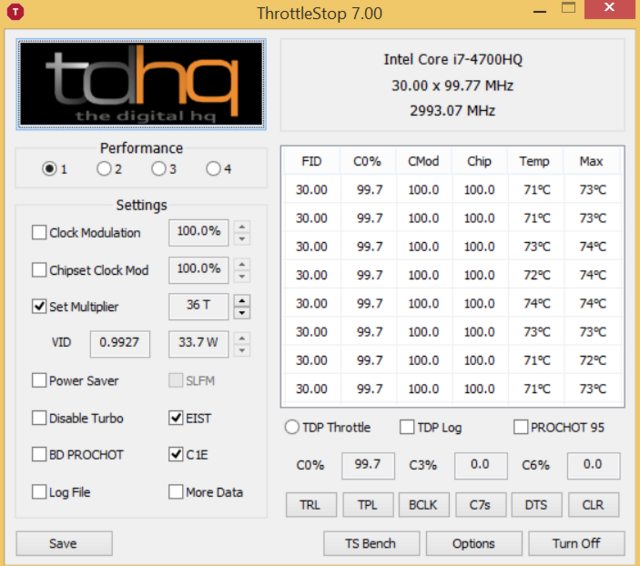Click the C6% 0.0 readout field
This screenshot has width=640, height=566.
[x=593, y=465]
